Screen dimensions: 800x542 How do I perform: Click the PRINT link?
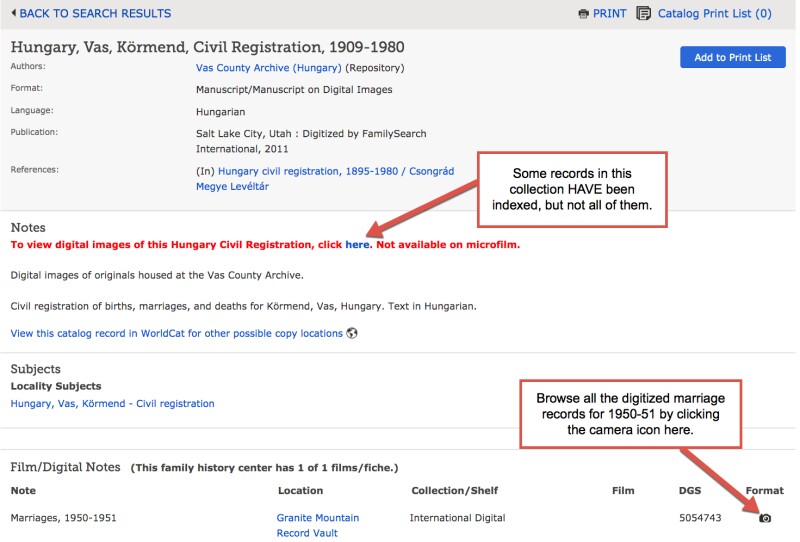609,14
